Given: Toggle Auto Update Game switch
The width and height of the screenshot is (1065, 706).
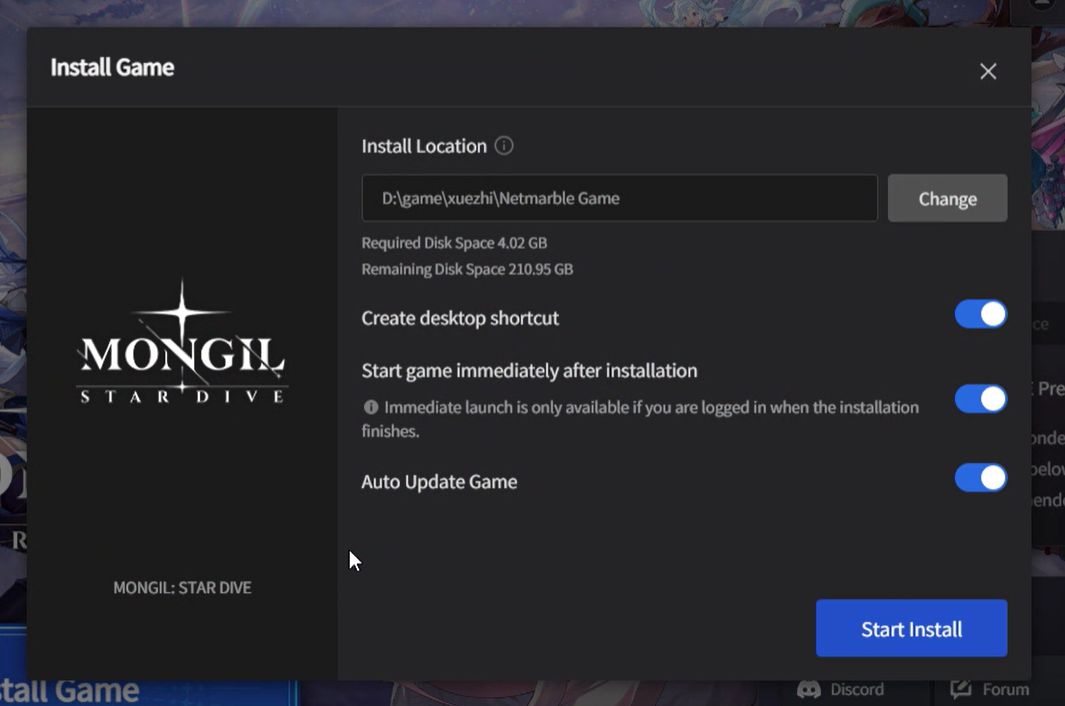Looking at the screenshot, I should pyautogui.click(x=980, y=478).
